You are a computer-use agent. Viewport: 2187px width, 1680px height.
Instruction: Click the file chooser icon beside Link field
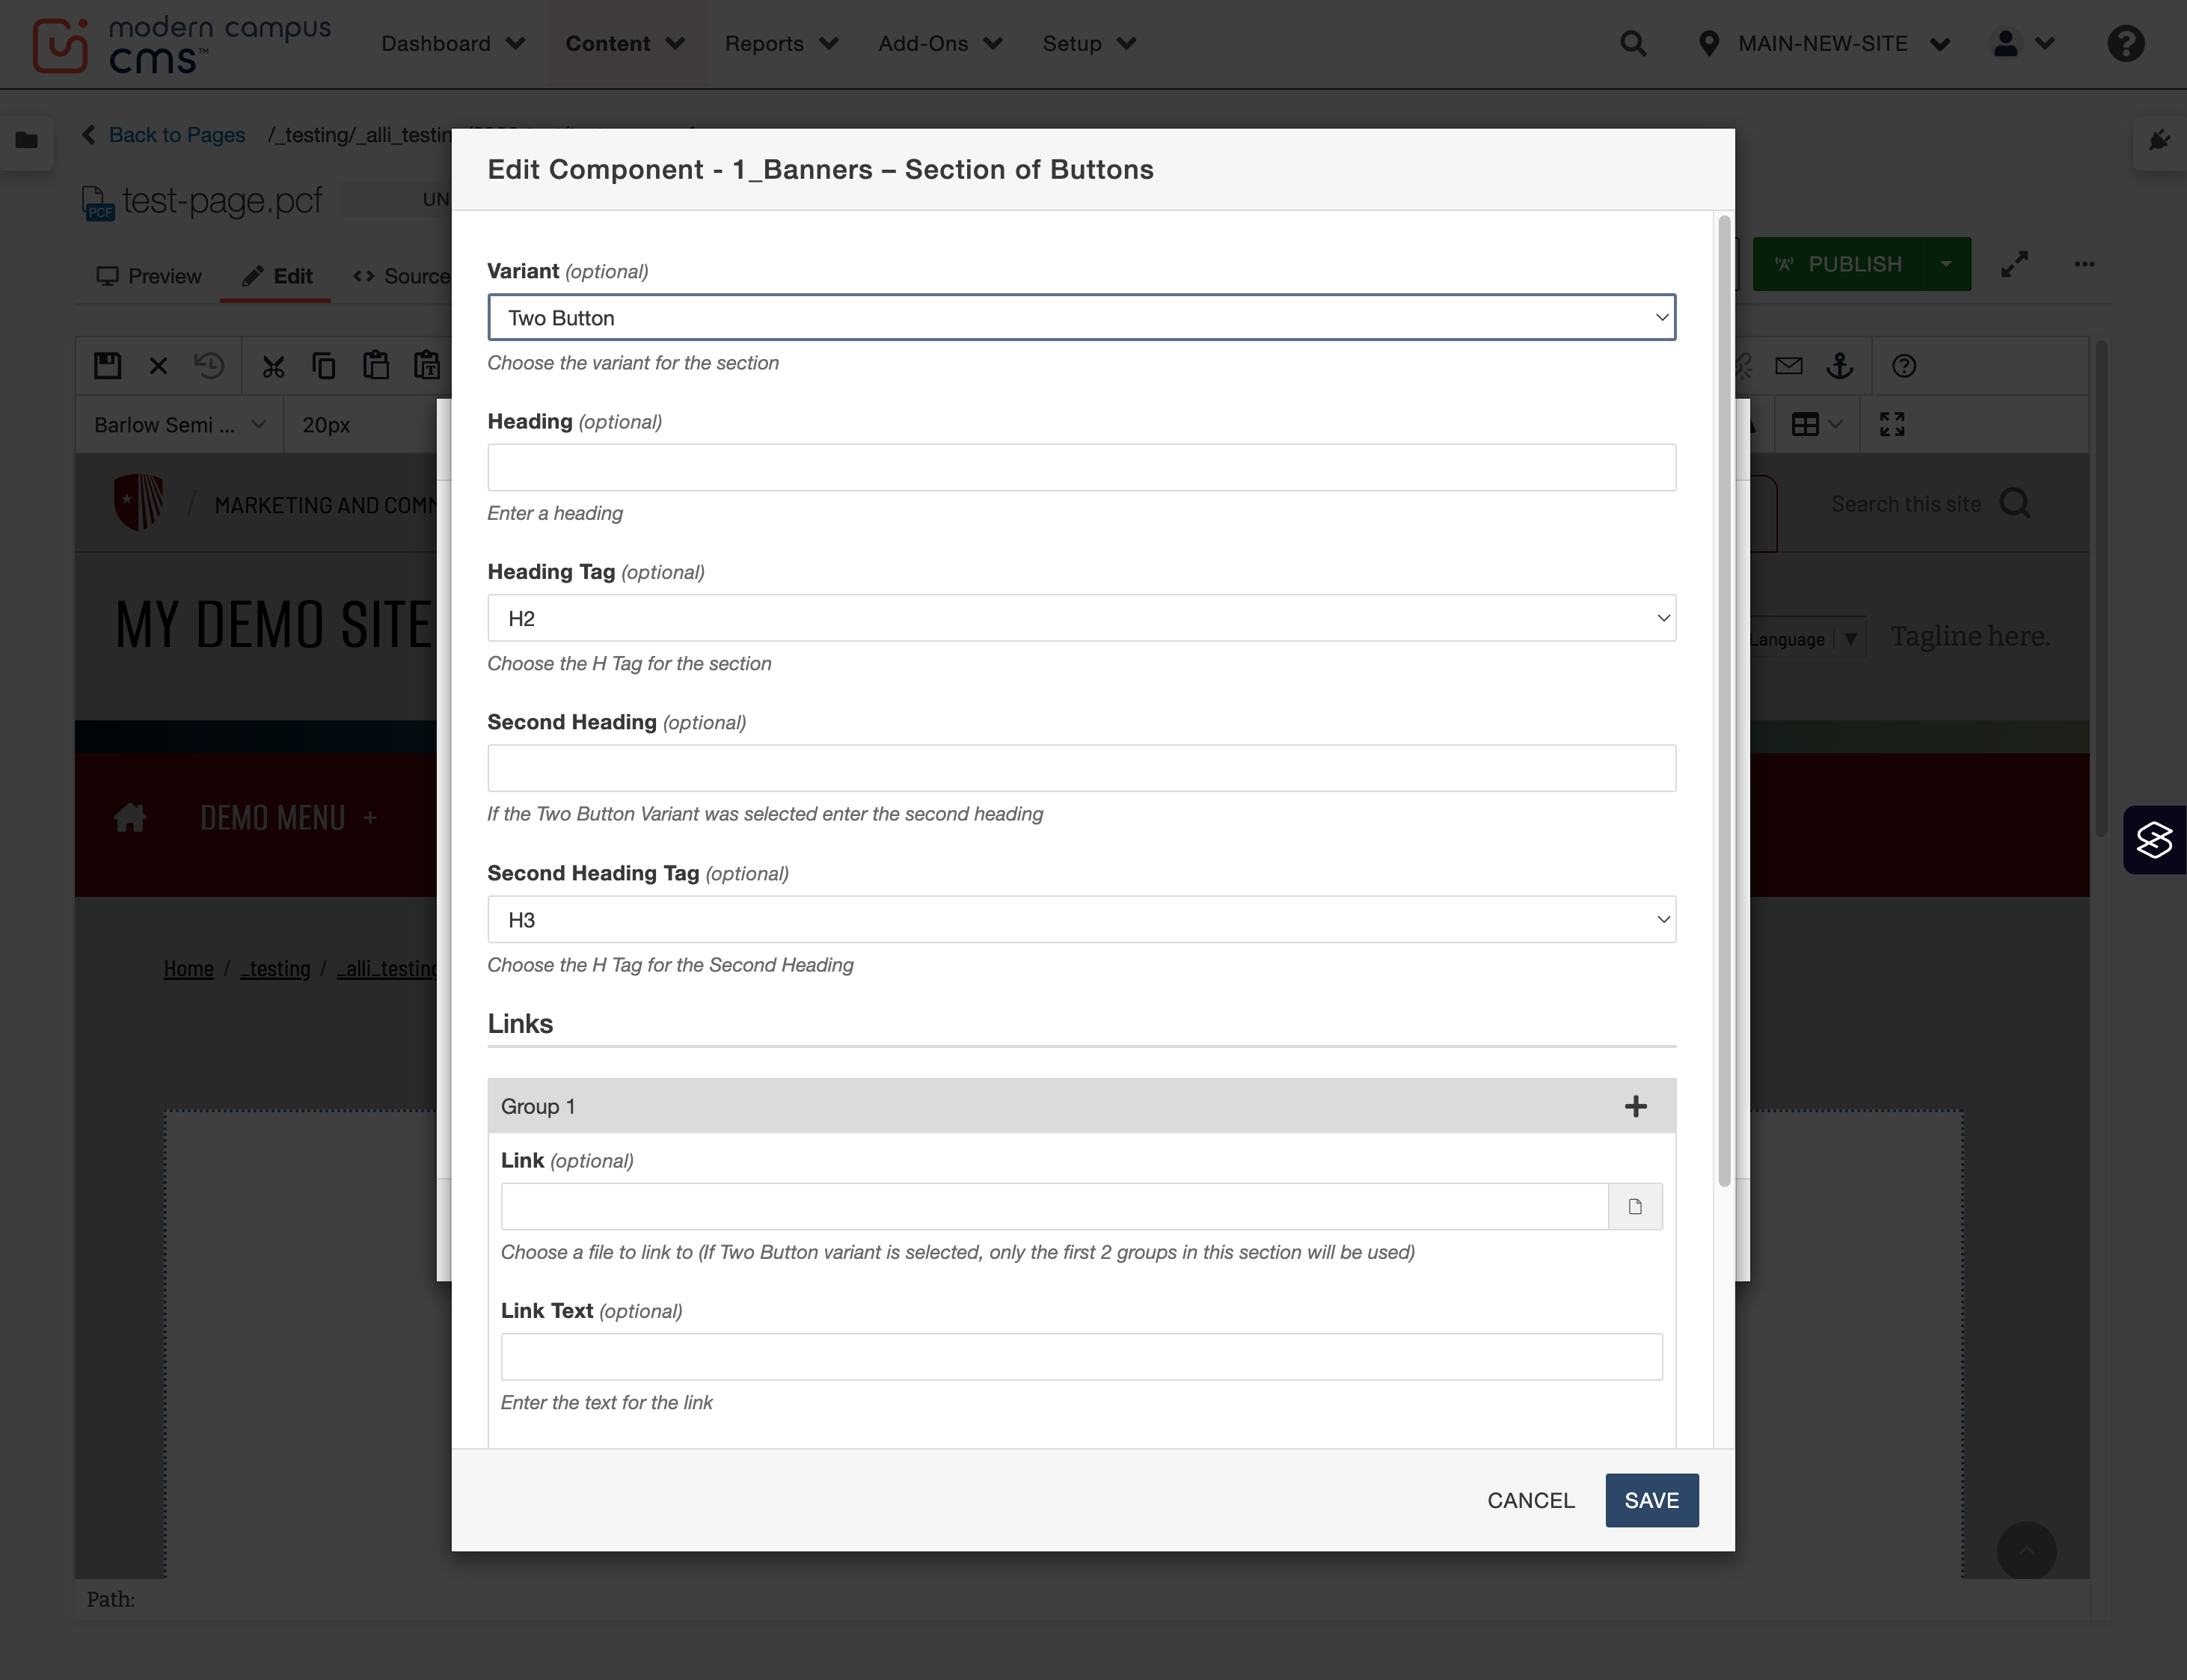coord(1635,1206)
